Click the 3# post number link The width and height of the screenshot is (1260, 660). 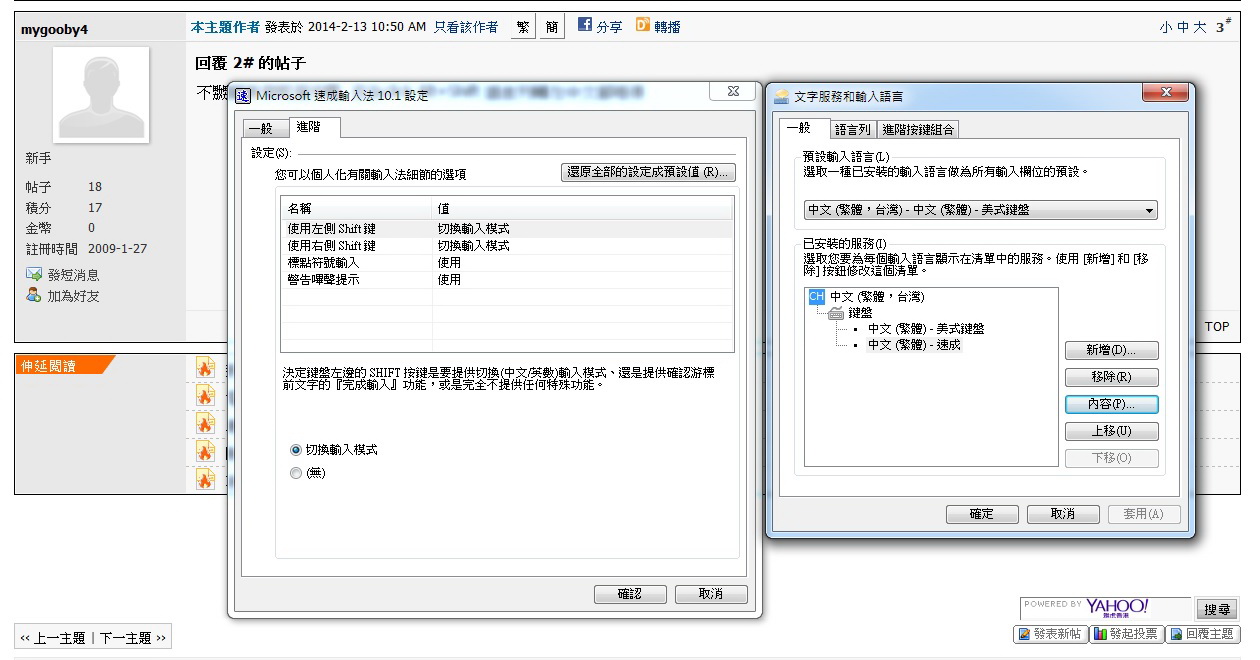[1223, 27]
